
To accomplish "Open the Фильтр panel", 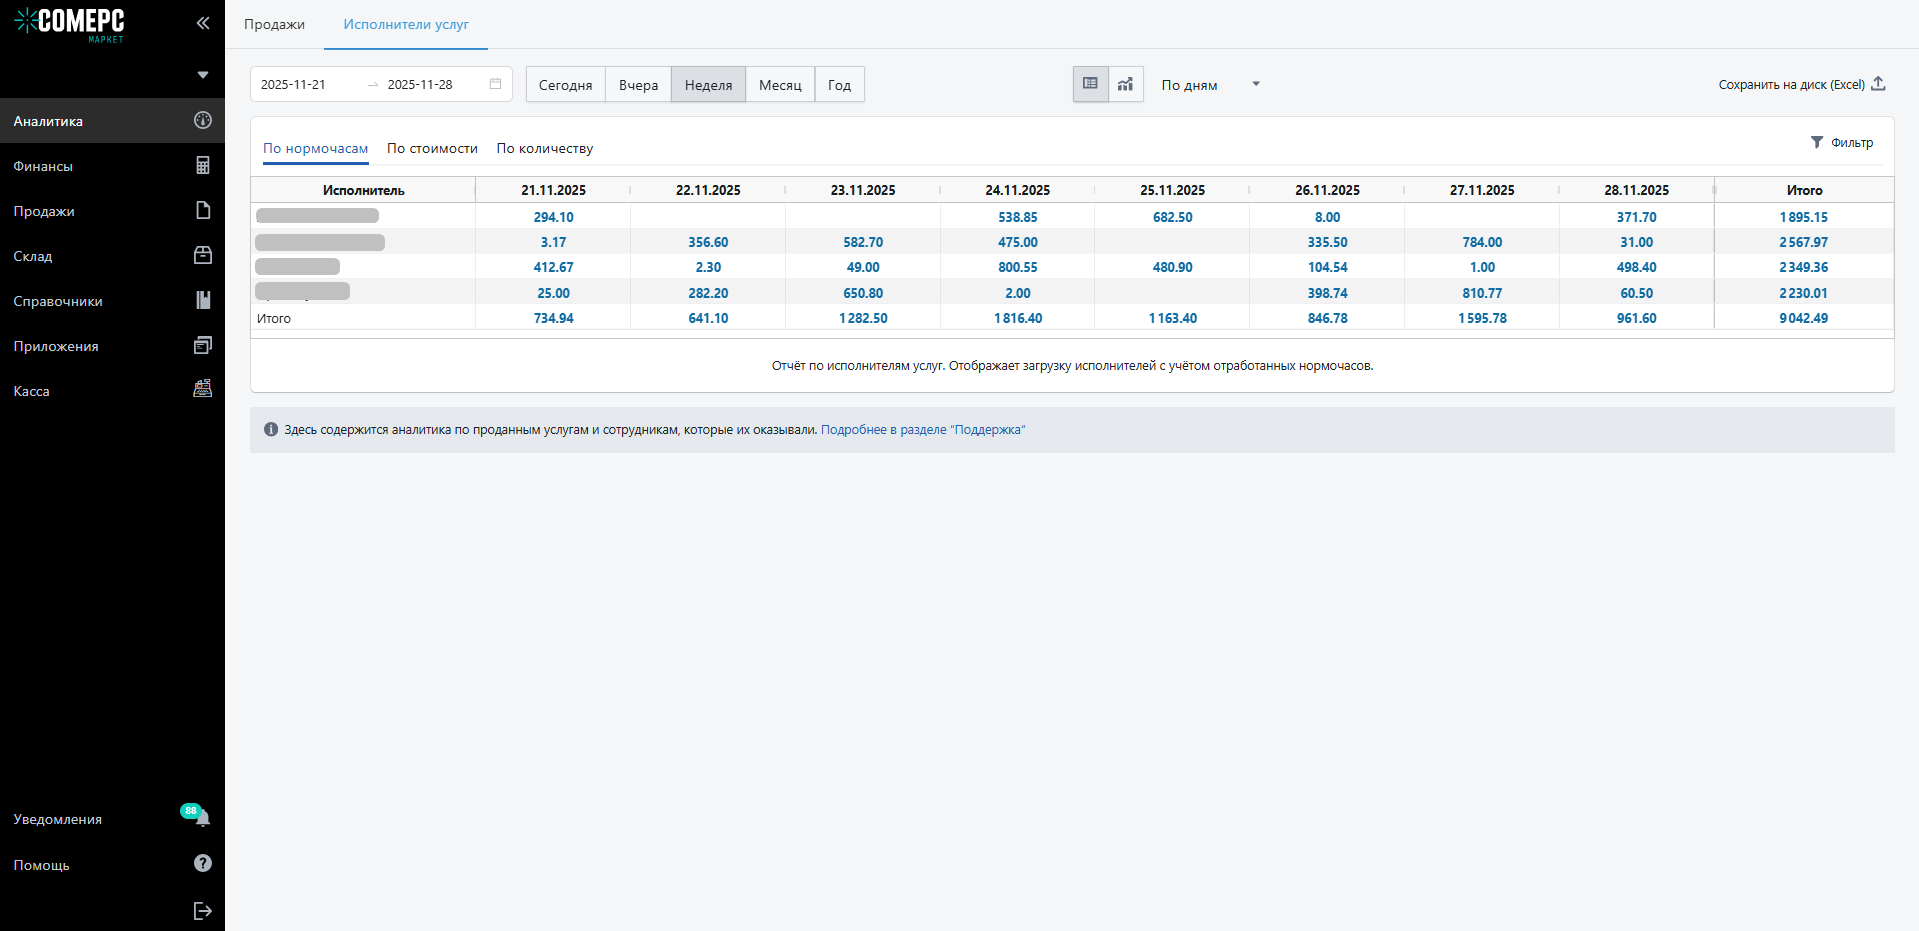I will 1842,143.
